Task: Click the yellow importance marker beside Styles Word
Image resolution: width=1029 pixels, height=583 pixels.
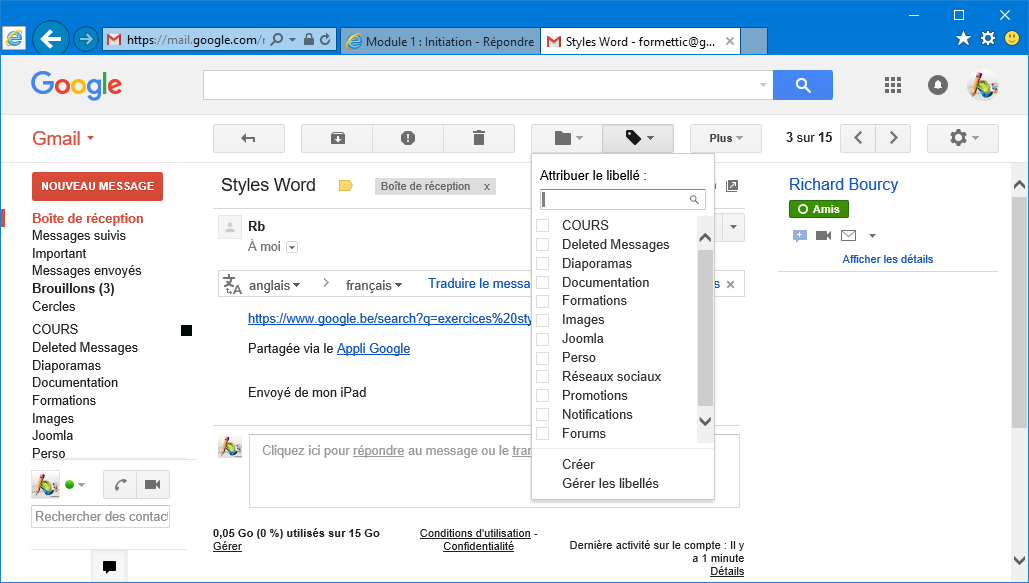Action: click(x=346, y=186)
